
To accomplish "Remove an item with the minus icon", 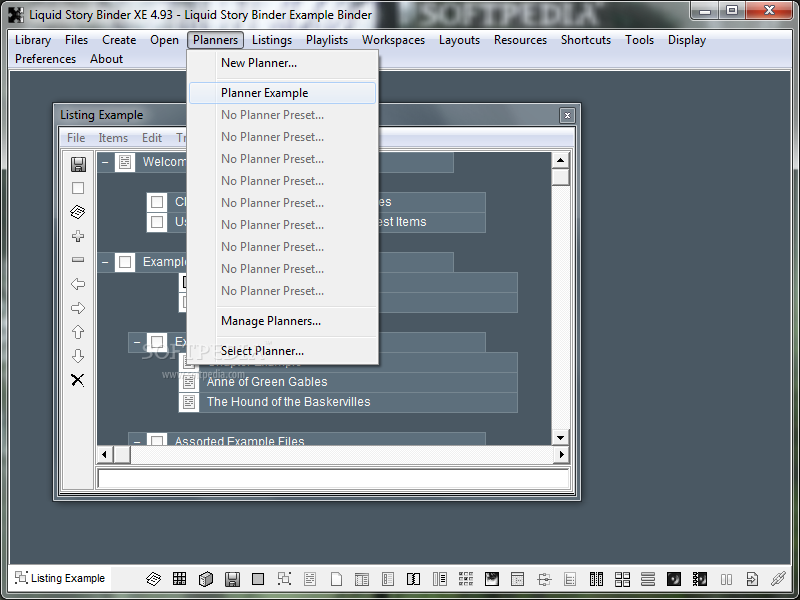I will click(x=78, y=260).
